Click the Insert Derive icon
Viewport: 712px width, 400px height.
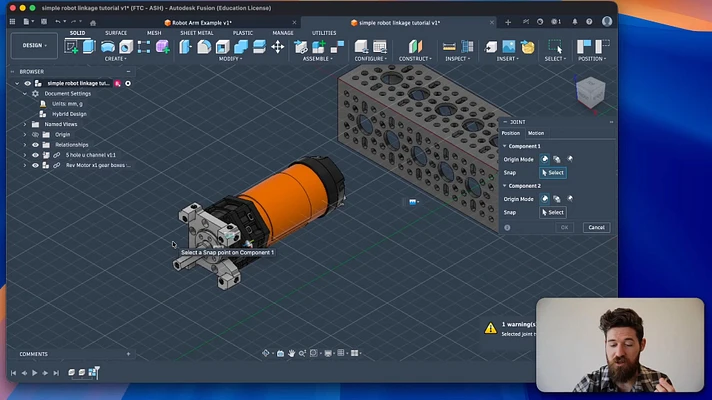[x=491, y=46]
